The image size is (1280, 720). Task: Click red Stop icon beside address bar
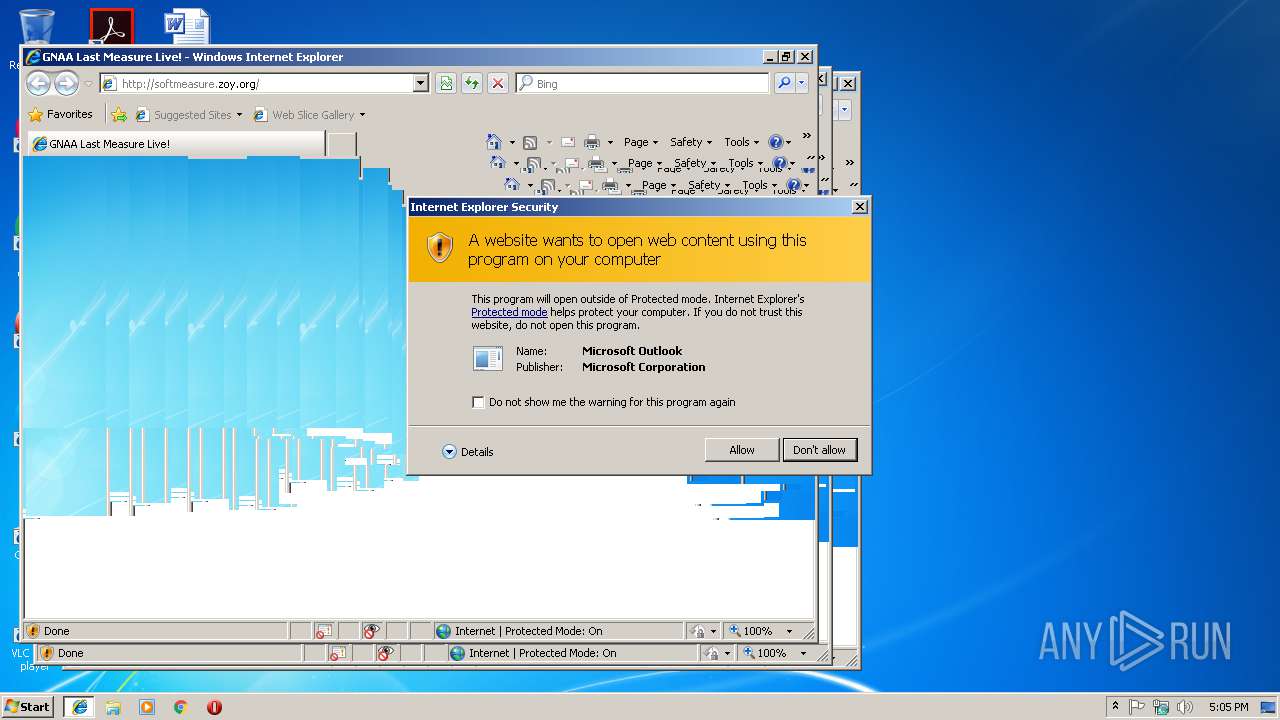(x=497, y=84)
